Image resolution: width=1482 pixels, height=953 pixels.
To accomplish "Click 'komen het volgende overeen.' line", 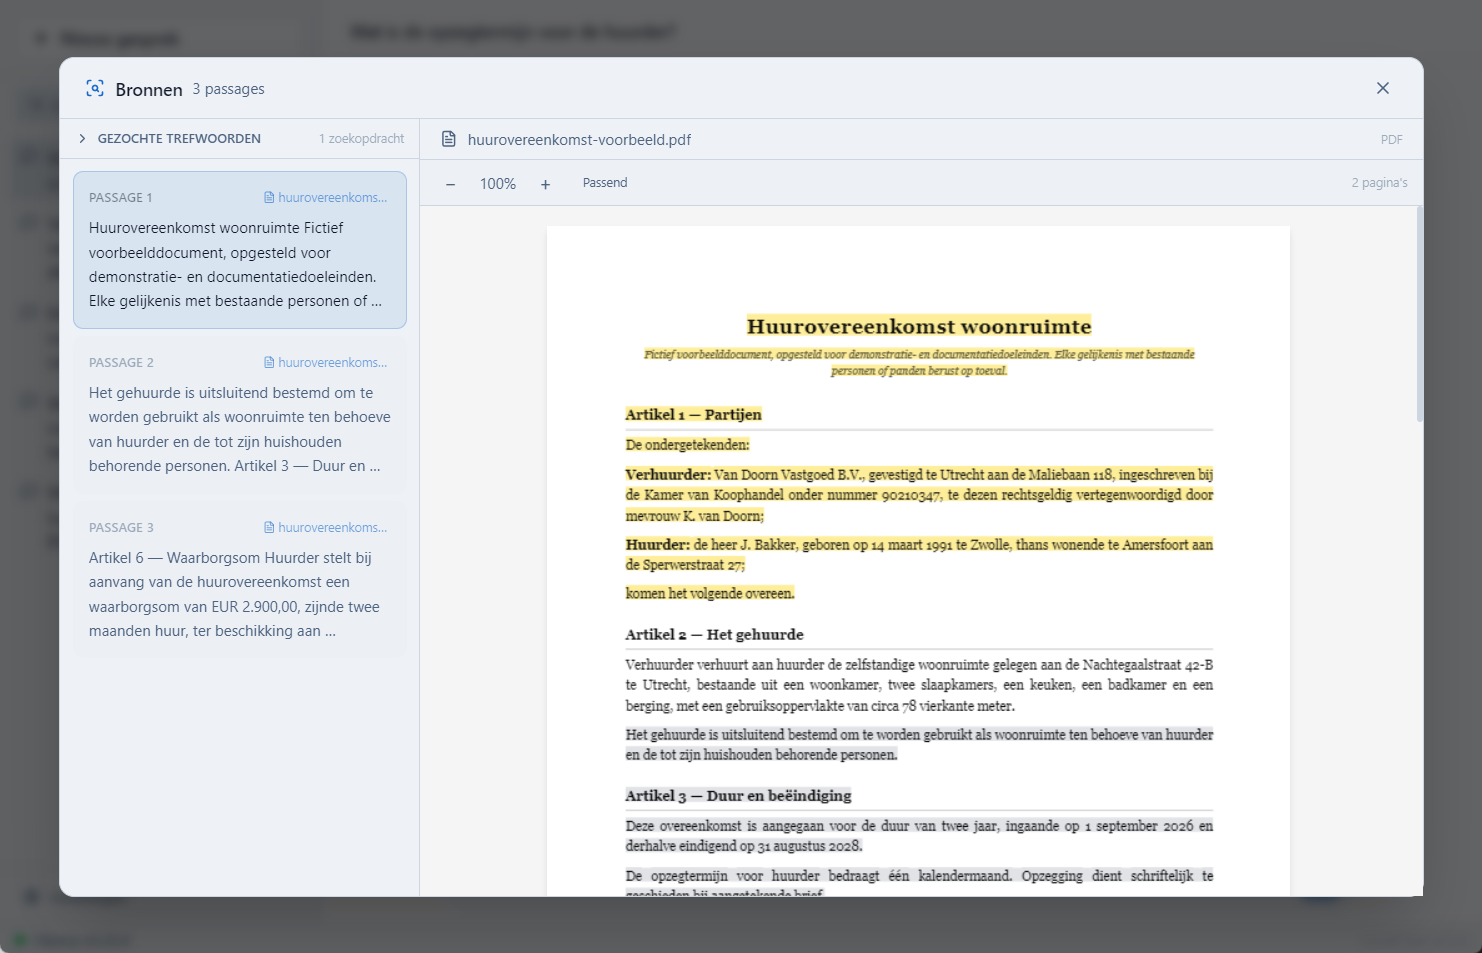I will (710, 594).
